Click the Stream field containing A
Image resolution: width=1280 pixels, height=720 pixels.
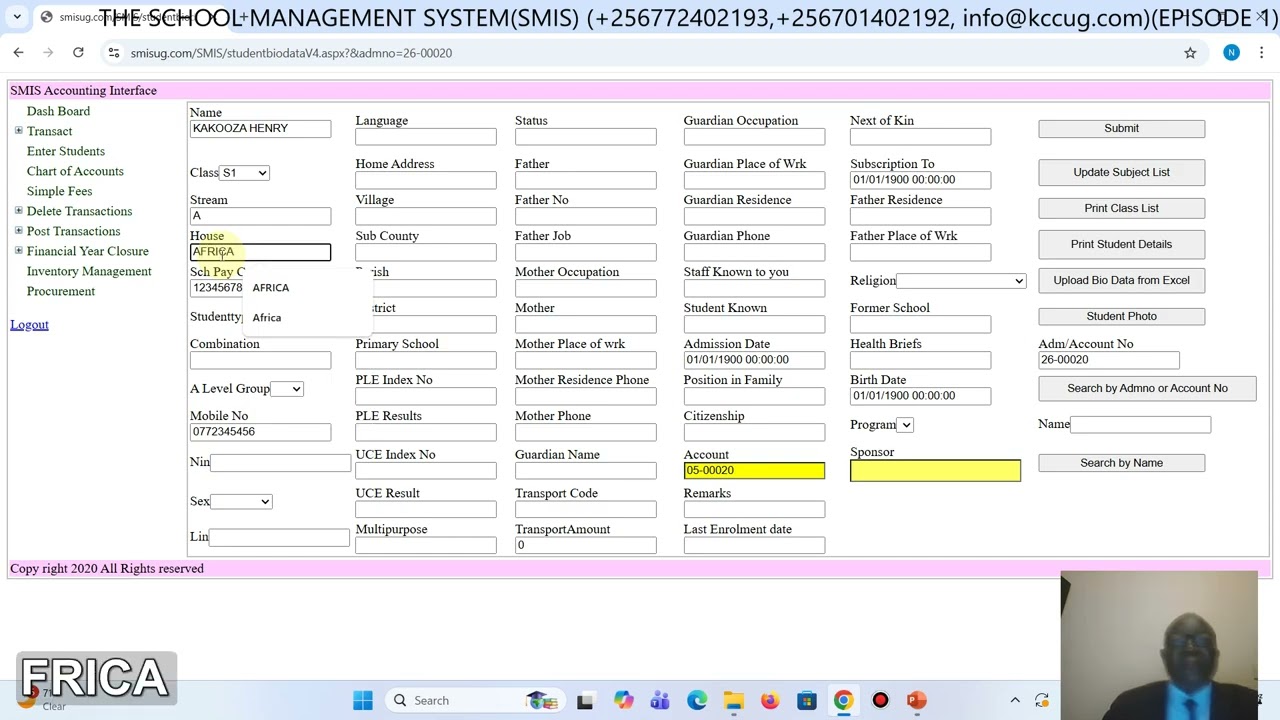tap(260, 216)
